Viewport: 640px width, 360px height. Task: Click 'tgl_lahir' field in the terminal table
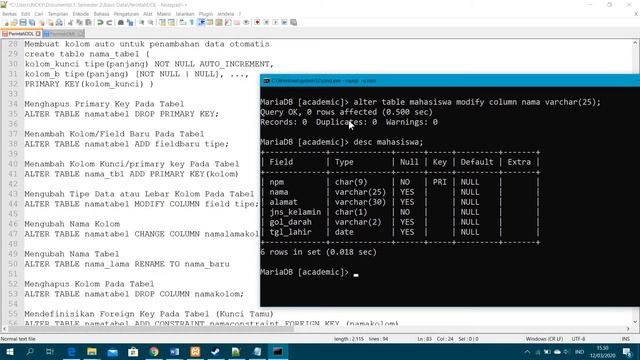290,232
